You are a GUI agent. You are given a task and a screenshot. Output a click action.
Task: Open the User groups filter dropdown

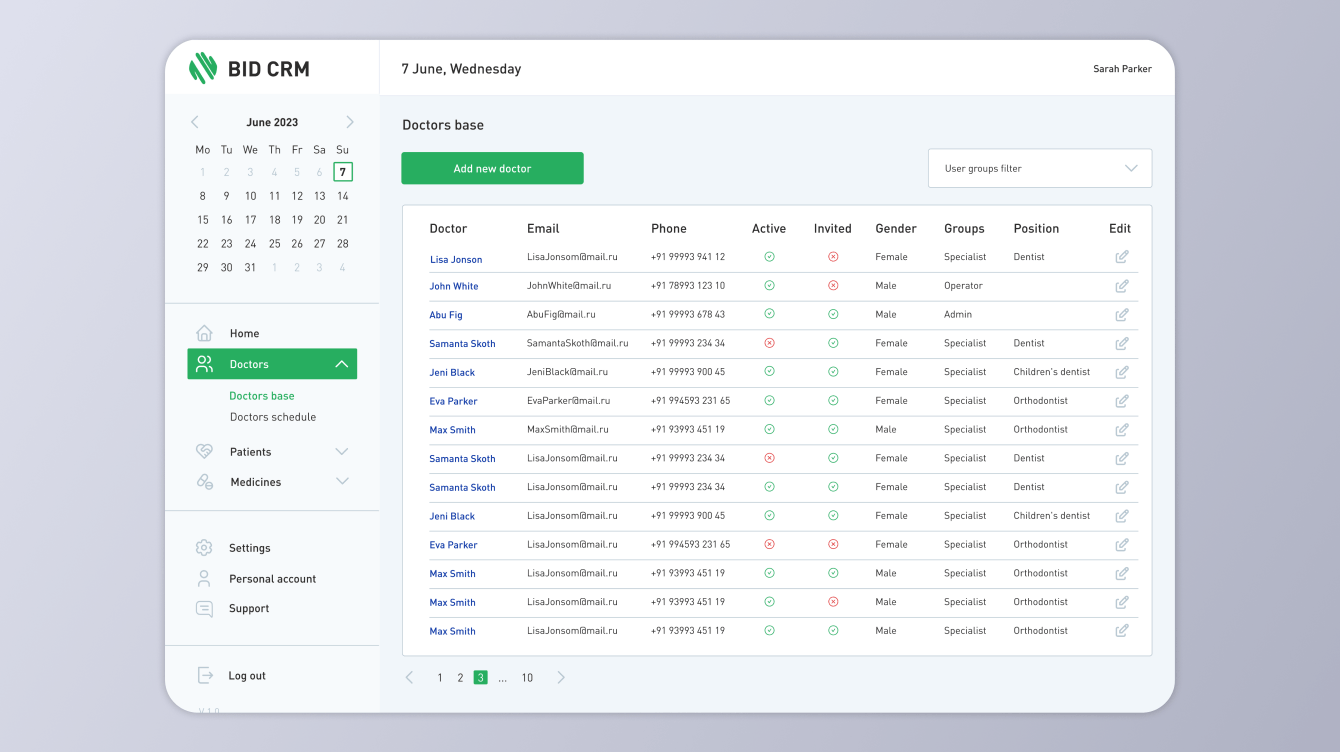tap(1040, 168)
